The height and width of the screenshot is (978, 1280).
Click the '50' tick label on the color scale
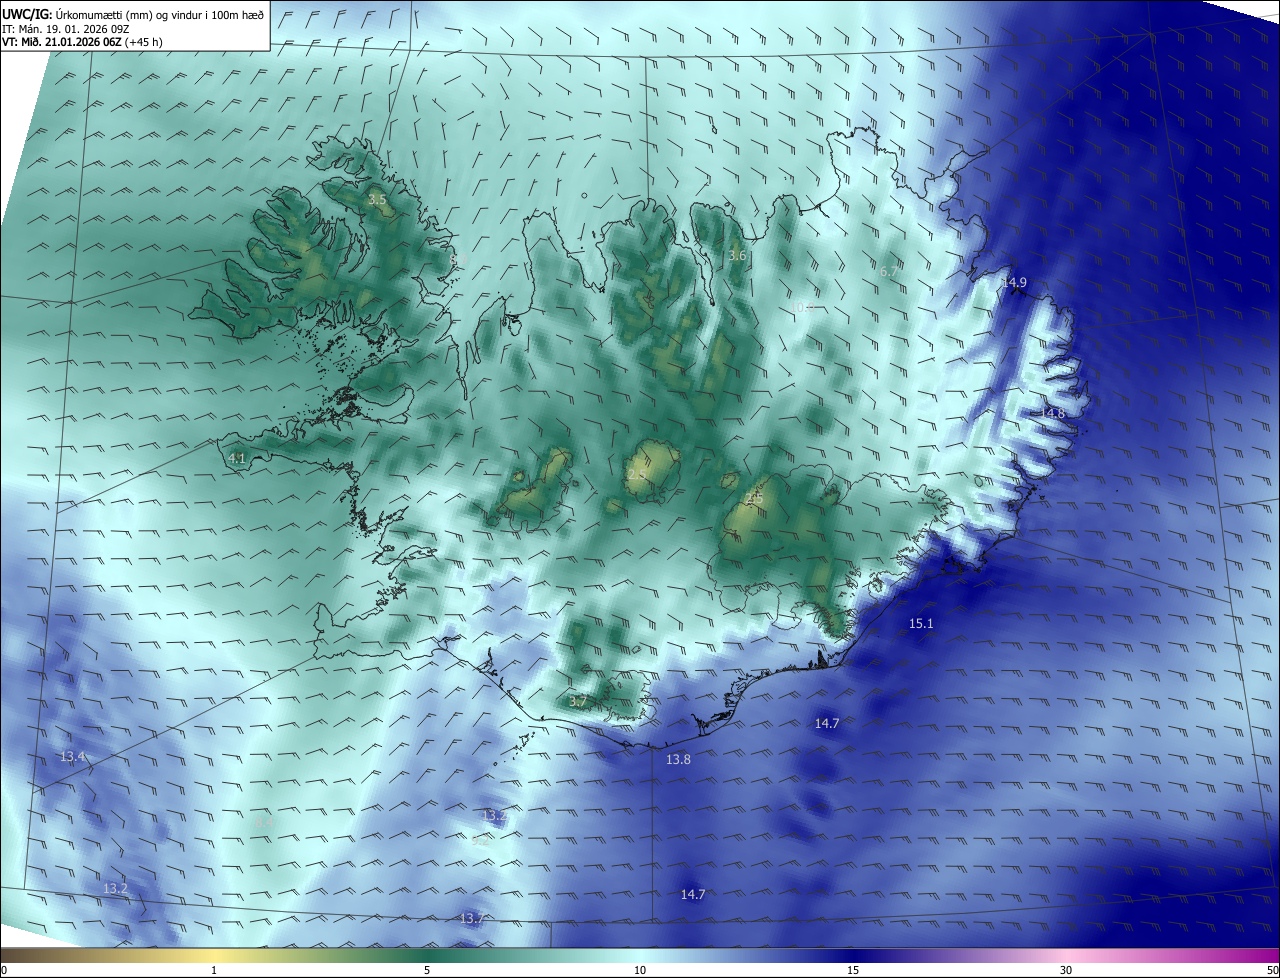1271,970
